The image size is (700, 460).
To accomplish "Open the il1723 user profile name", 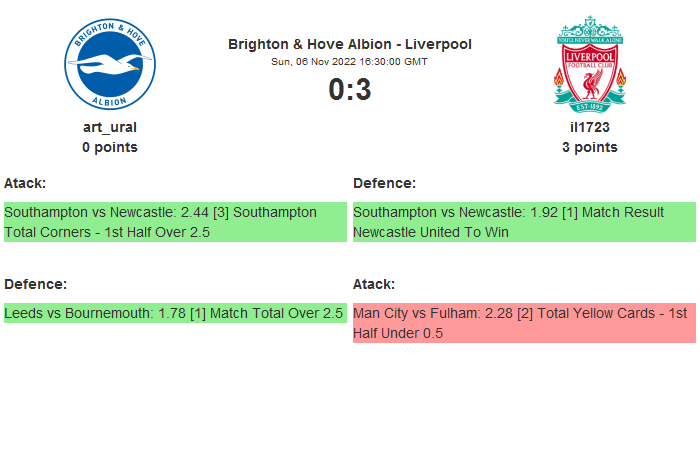I will pyautogui.click(x=589, y=127).
